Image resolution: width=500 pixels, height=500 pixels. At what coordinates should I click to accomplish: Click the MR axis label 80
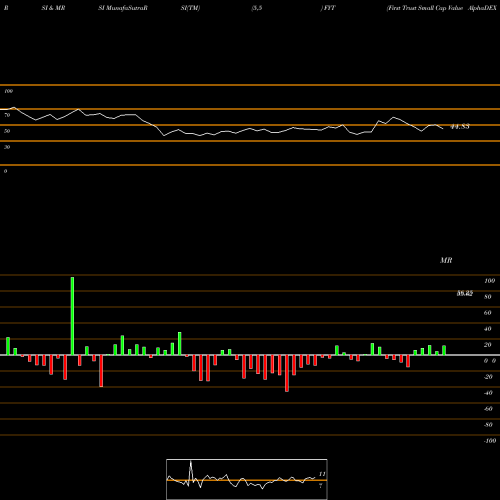pyautogui.click(x=488, y=297)
